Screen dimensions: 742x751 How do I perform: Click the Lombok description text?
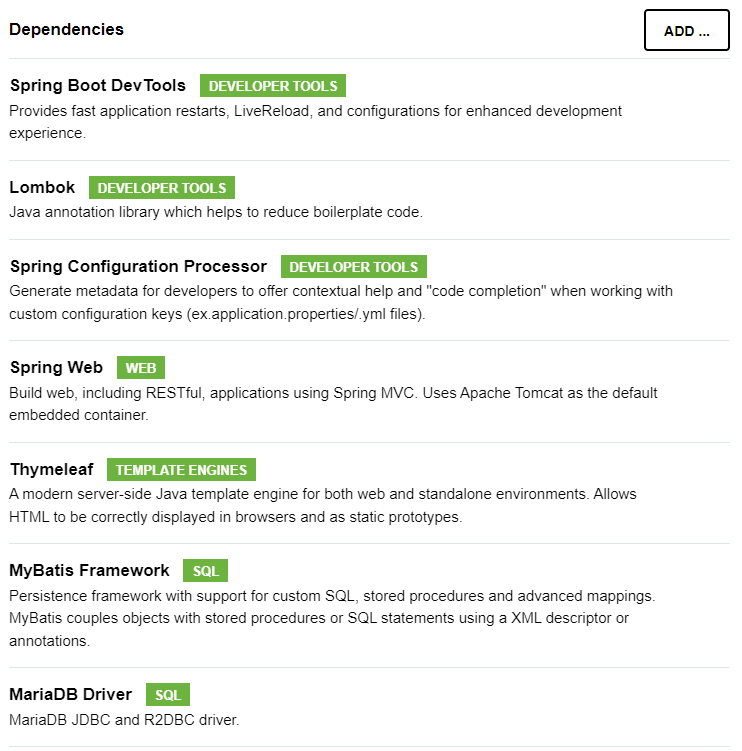(216, 212)
